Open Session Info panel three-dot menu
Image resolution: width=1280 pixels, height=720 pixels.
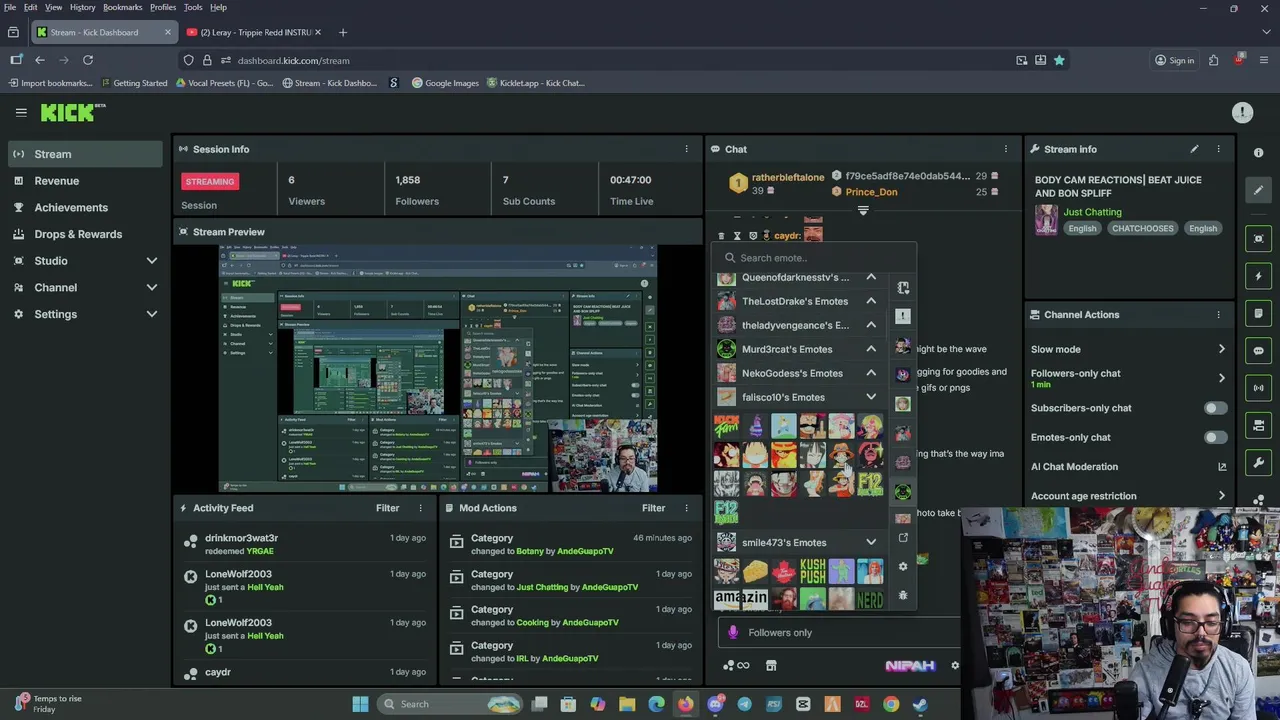pos(686,149)
